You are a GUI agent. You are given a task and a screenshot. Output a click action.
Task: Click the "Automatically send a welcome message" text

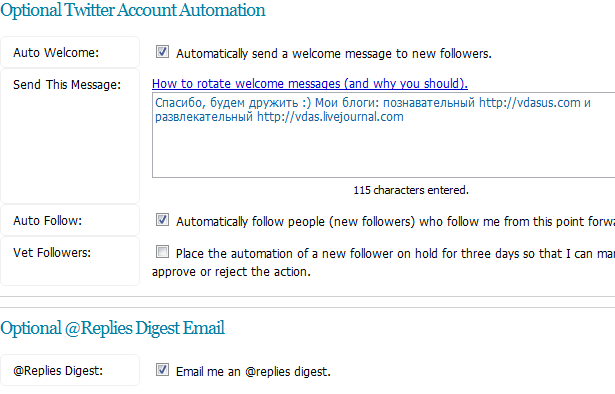(334, 53)
